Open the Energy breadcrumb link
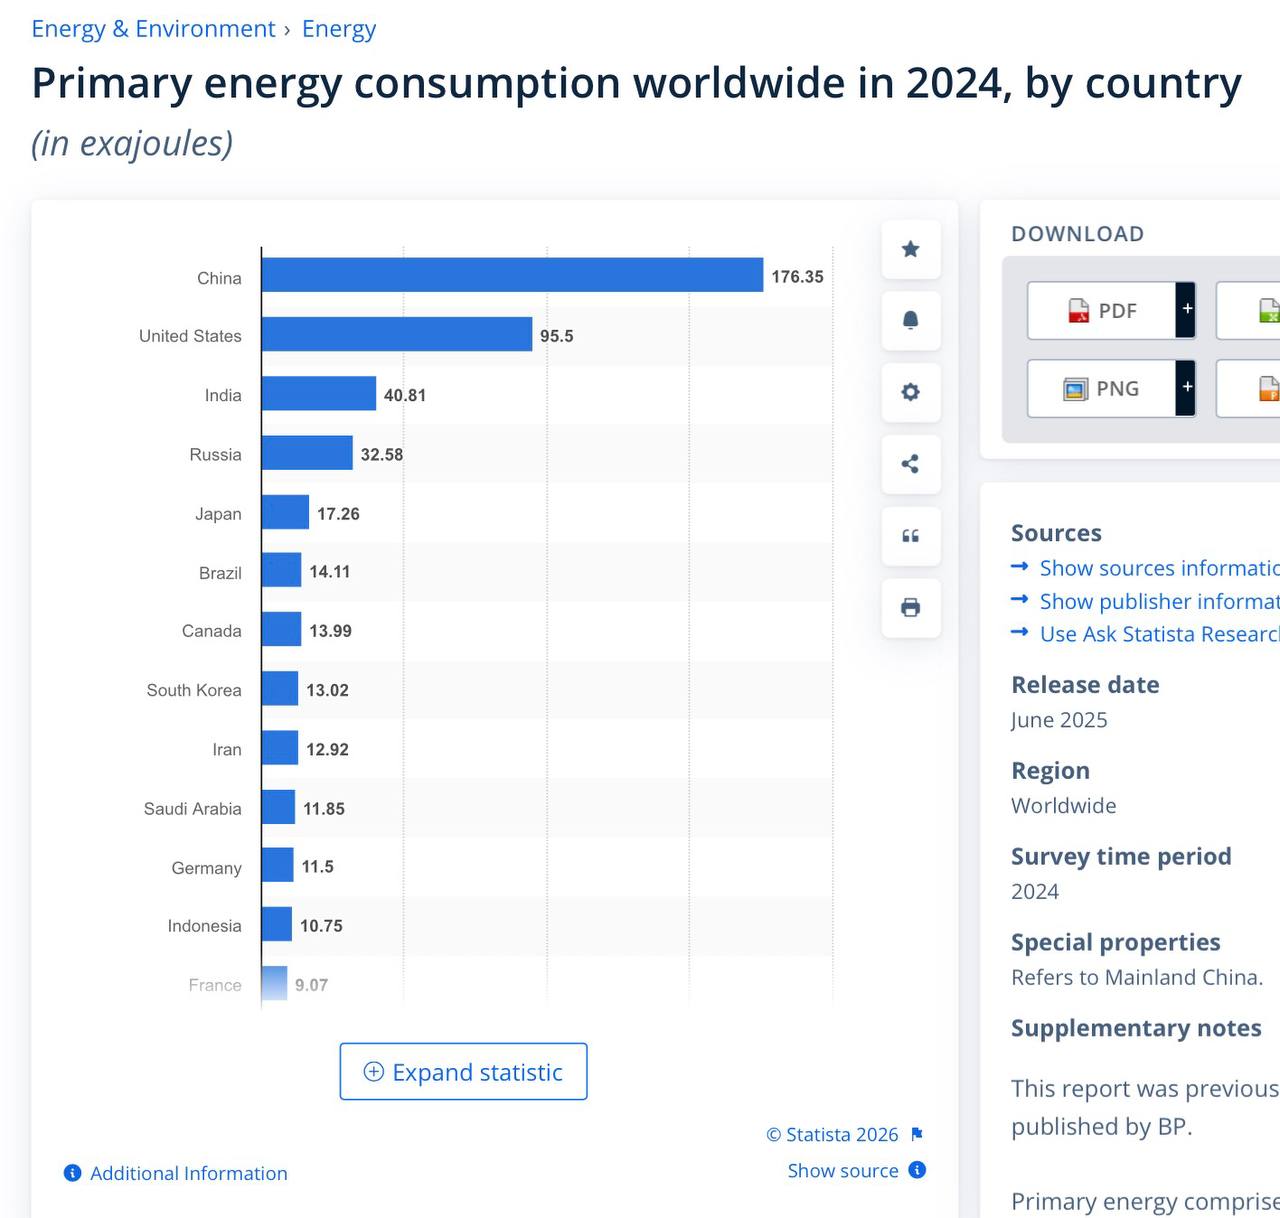 pyautogui.click(x=339, y=29)
